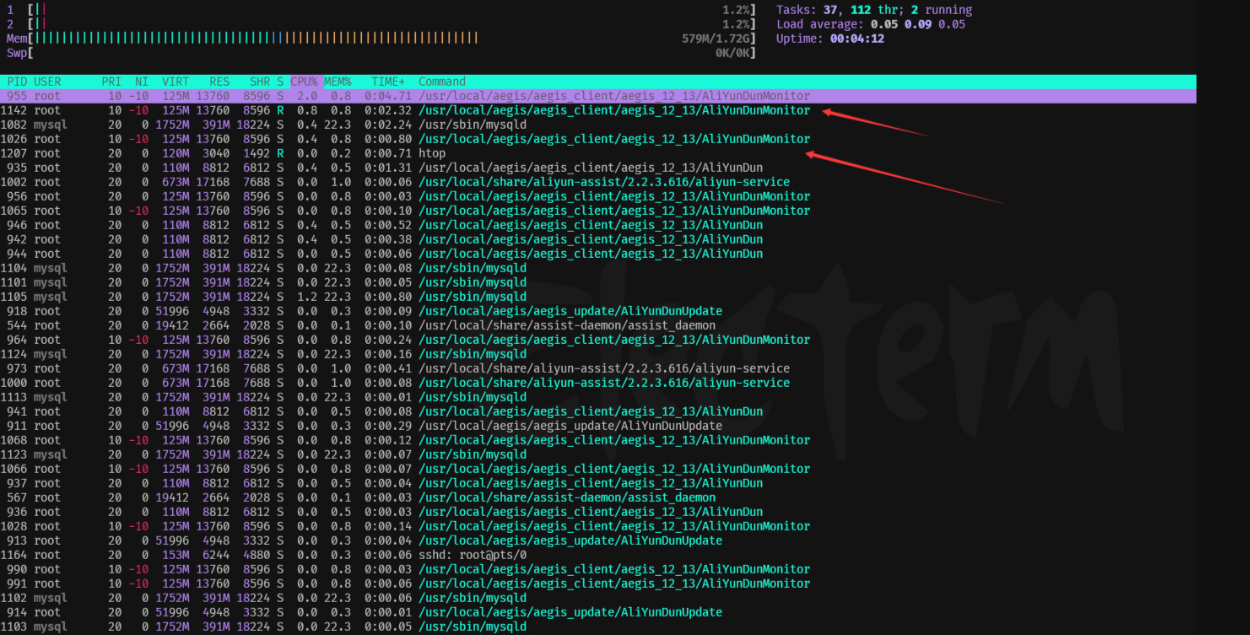Click the Load average readout
Viewport: 1250px width, 635px height.
[871, 24]
